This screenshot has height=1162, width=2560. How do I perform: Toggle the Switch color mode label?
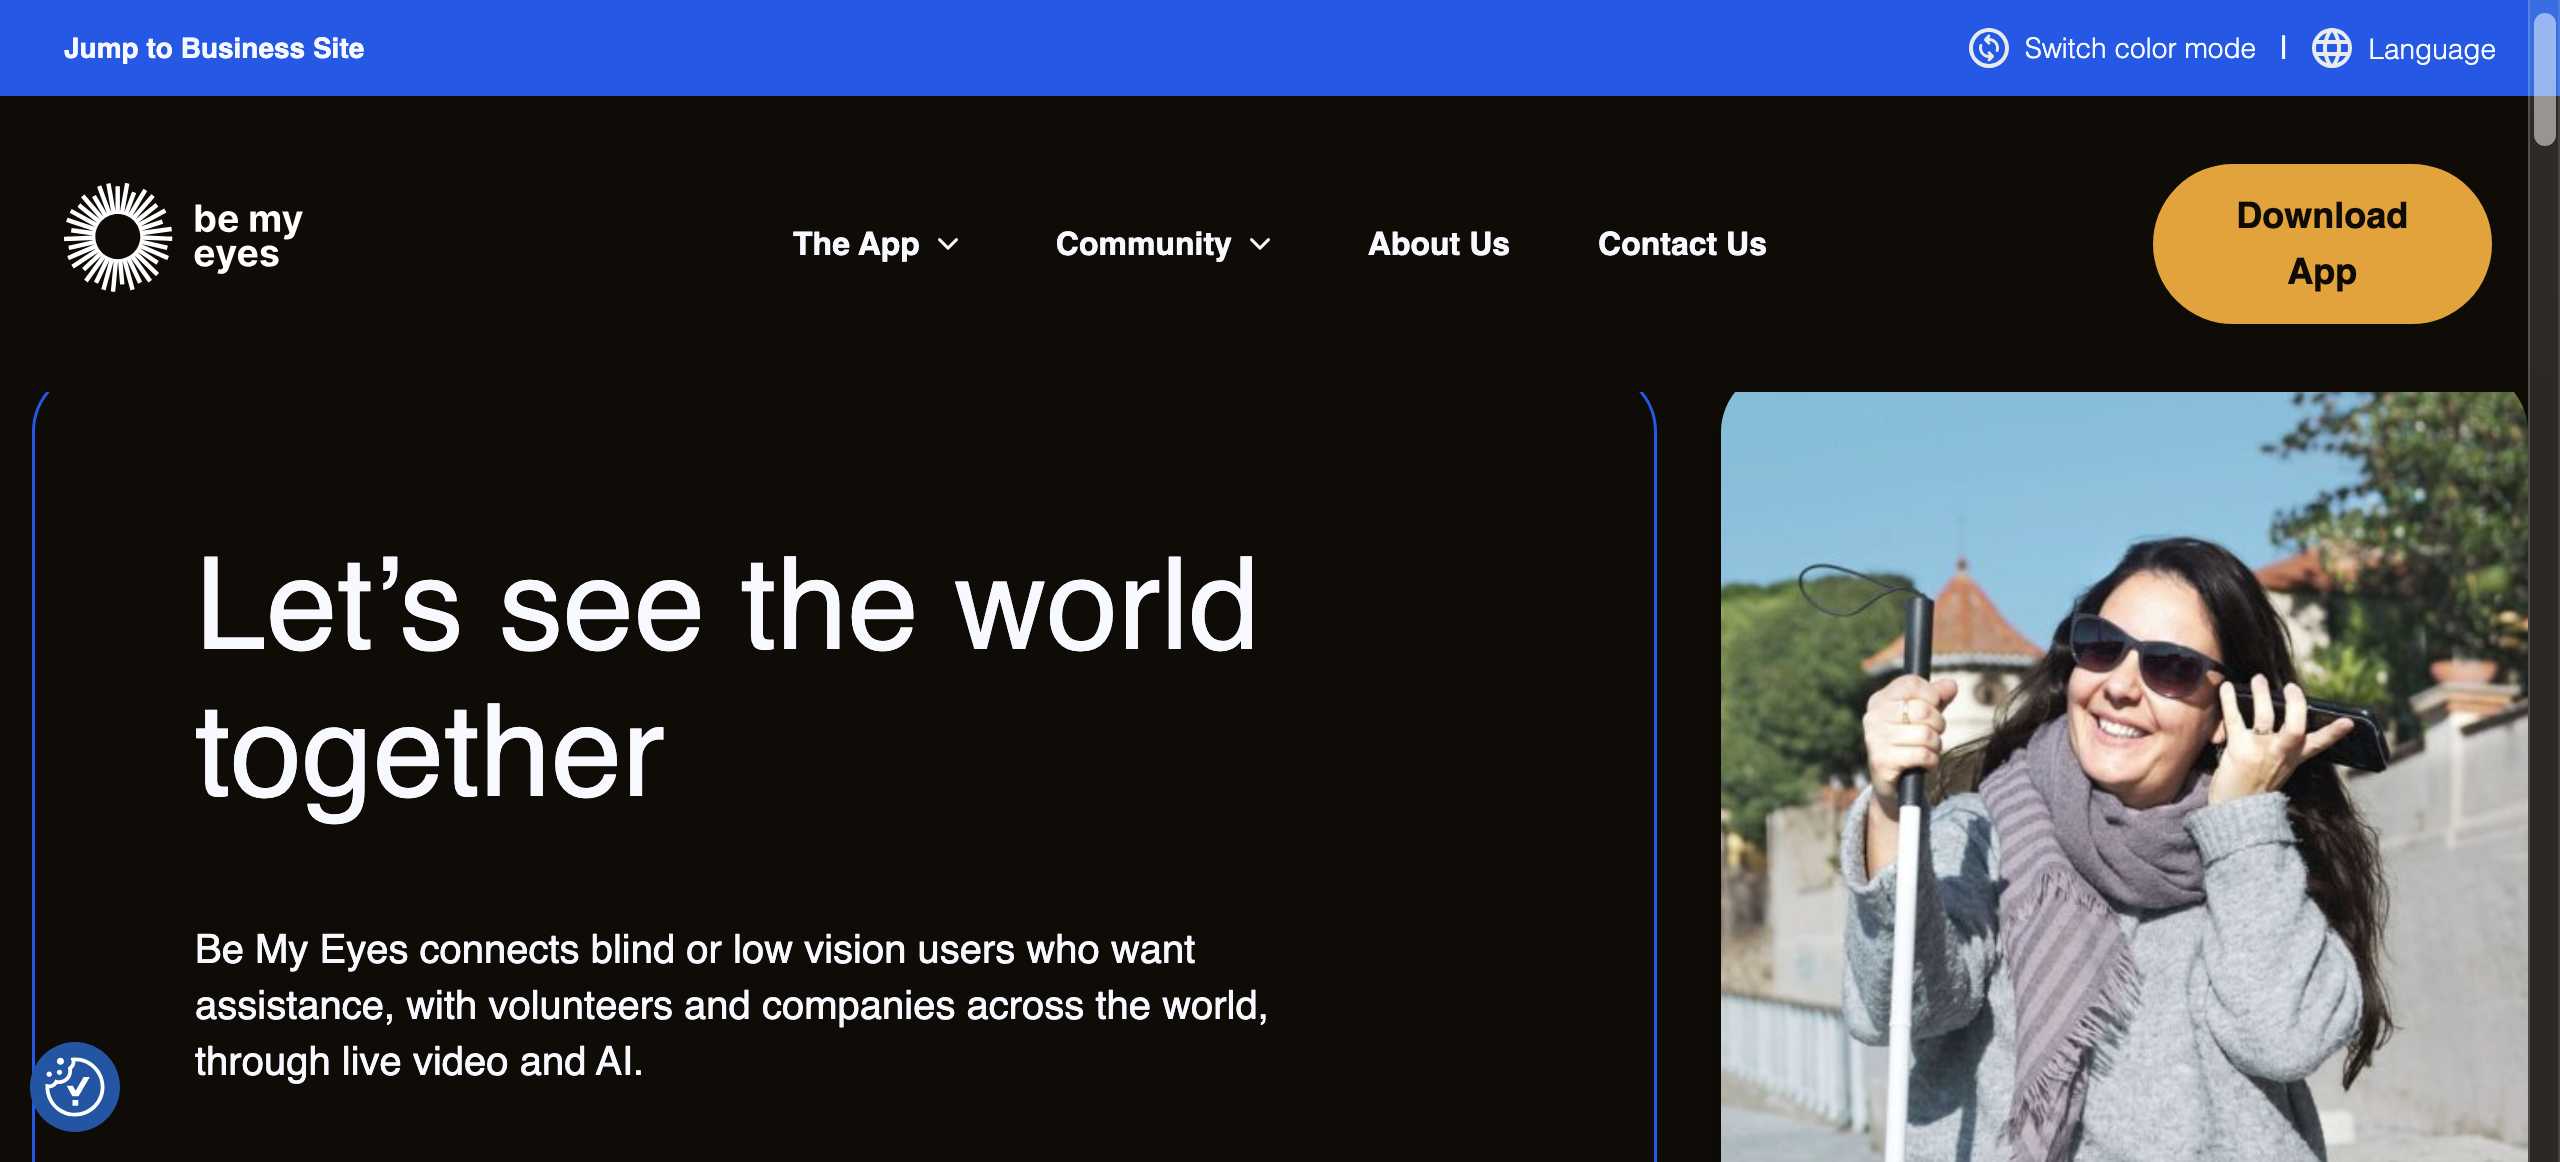click(2139, 48)
